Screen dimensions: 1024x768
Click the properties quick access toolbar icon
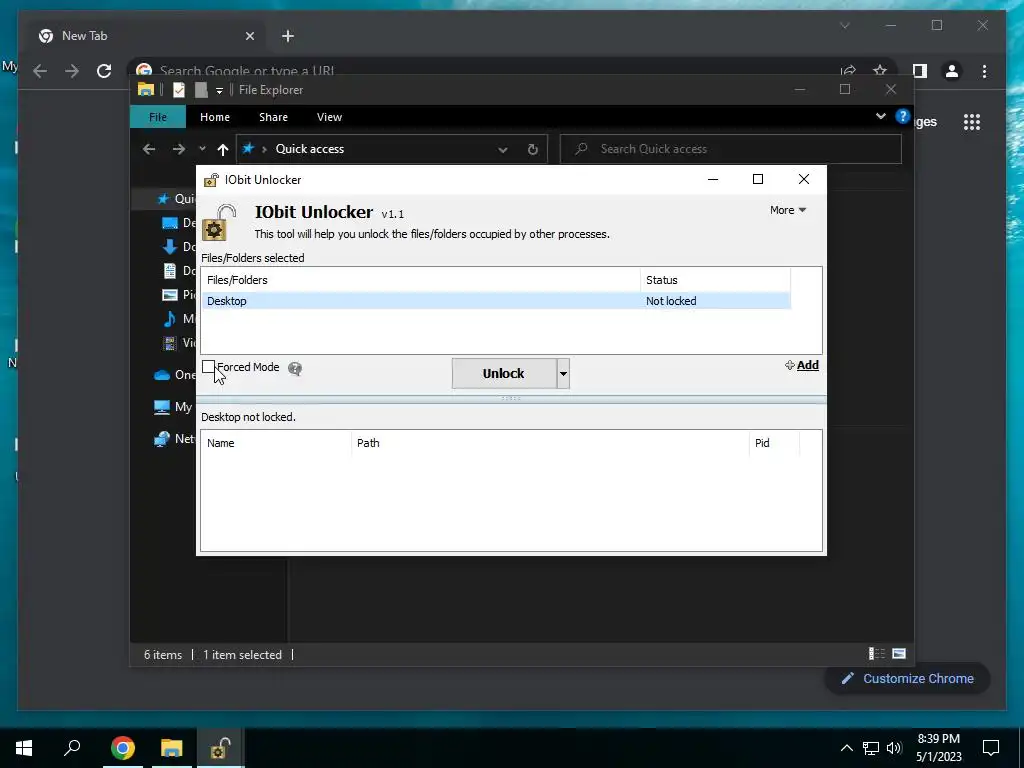point(179,90)
